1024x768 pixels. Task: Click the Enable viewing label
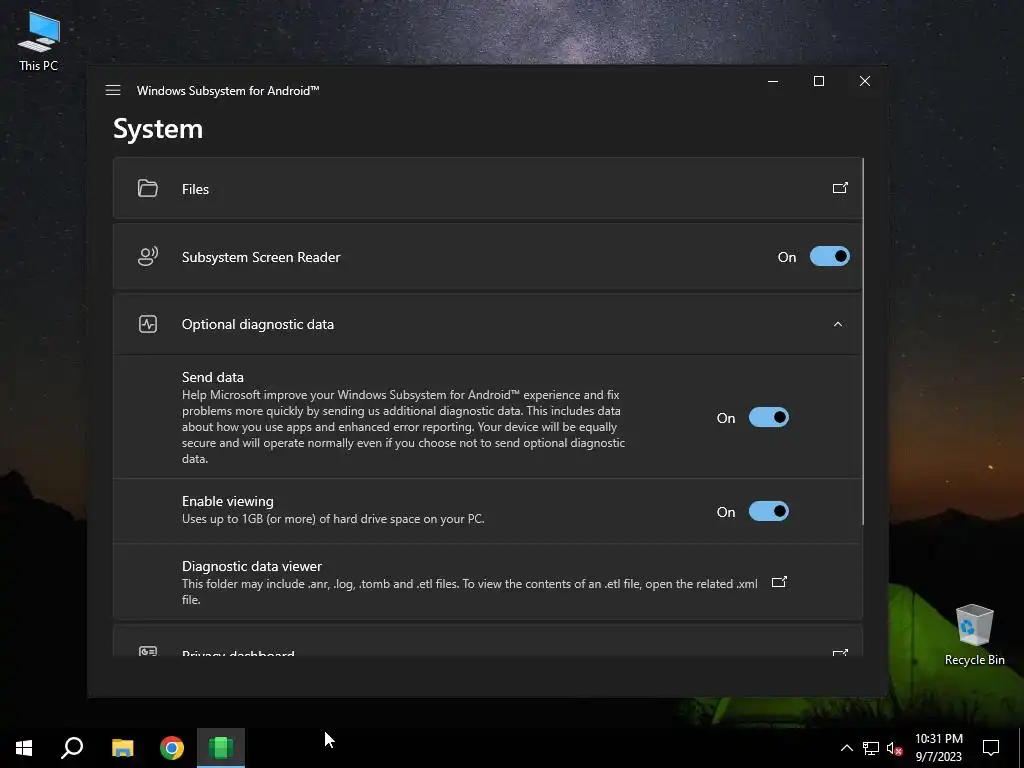pyautogui.click(x=227, y=501)
